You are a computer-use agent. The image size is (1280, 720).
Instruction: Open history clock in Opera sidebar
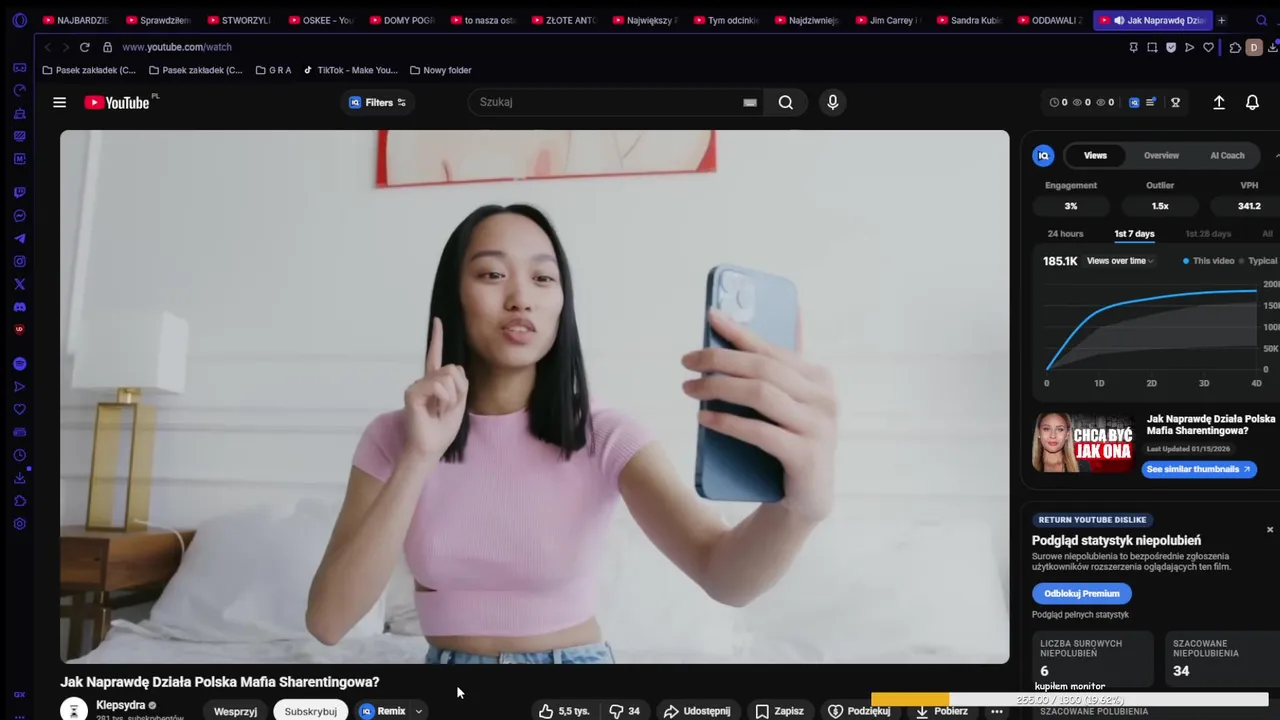(19, 455)
